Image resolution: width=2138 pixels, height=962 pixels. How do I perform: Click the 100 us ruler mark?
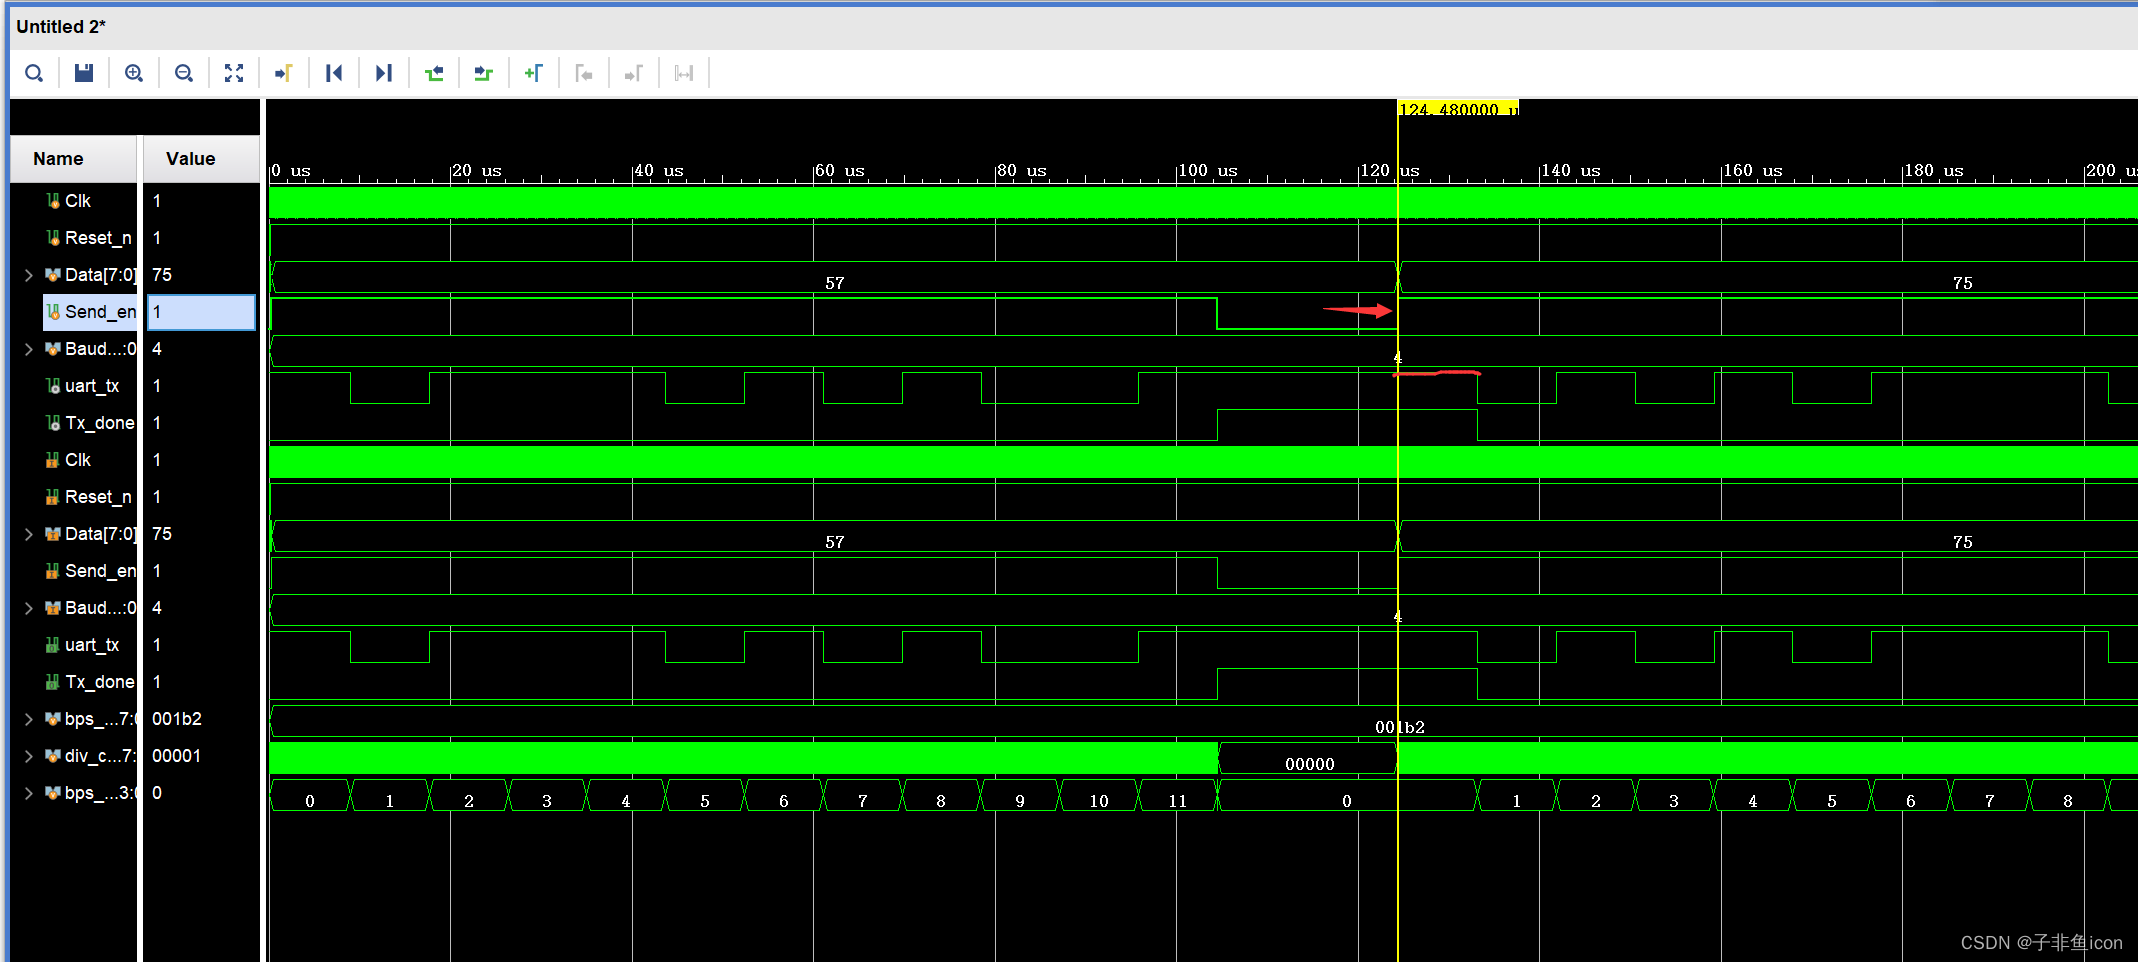pos(1208,171)
